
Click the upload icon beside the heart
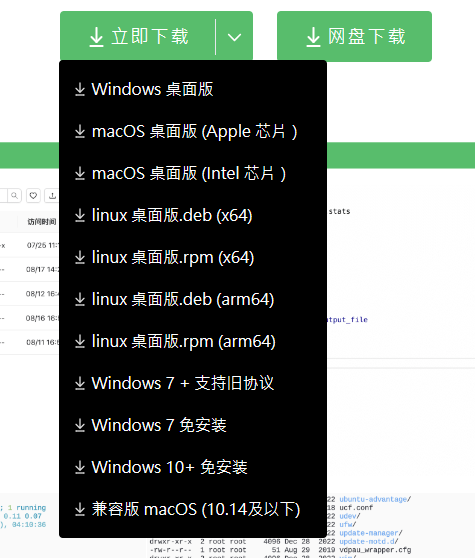point(52,195)
